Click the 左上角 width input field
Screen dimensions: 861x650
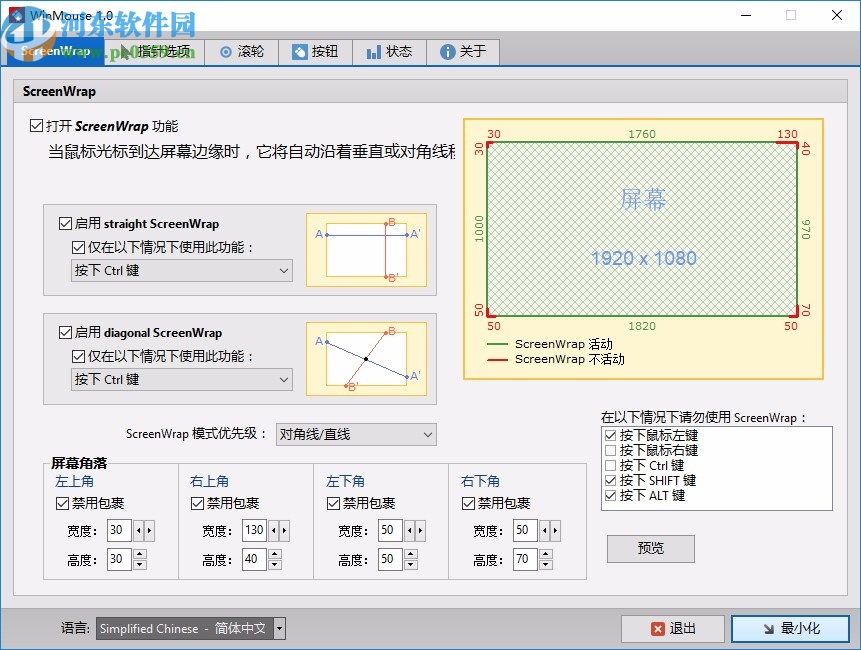[x=119, y=530]
